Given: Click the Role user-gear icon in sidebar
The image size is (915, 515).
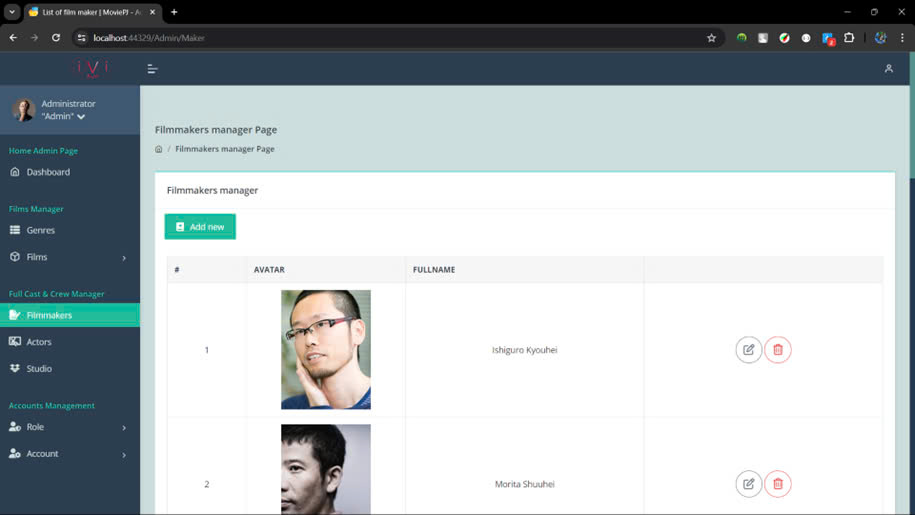Looking at the screenshot, I should (15, 427).
